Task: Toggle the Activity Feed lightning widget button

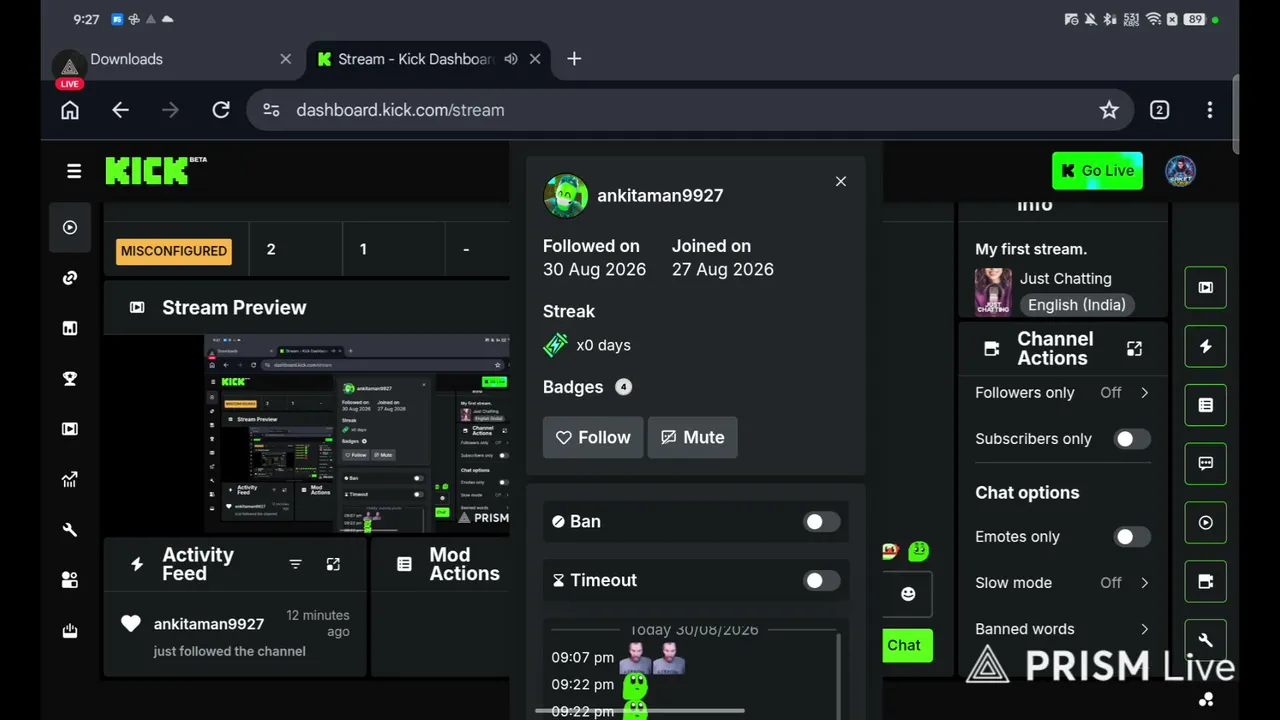Action: point(1206,347)
